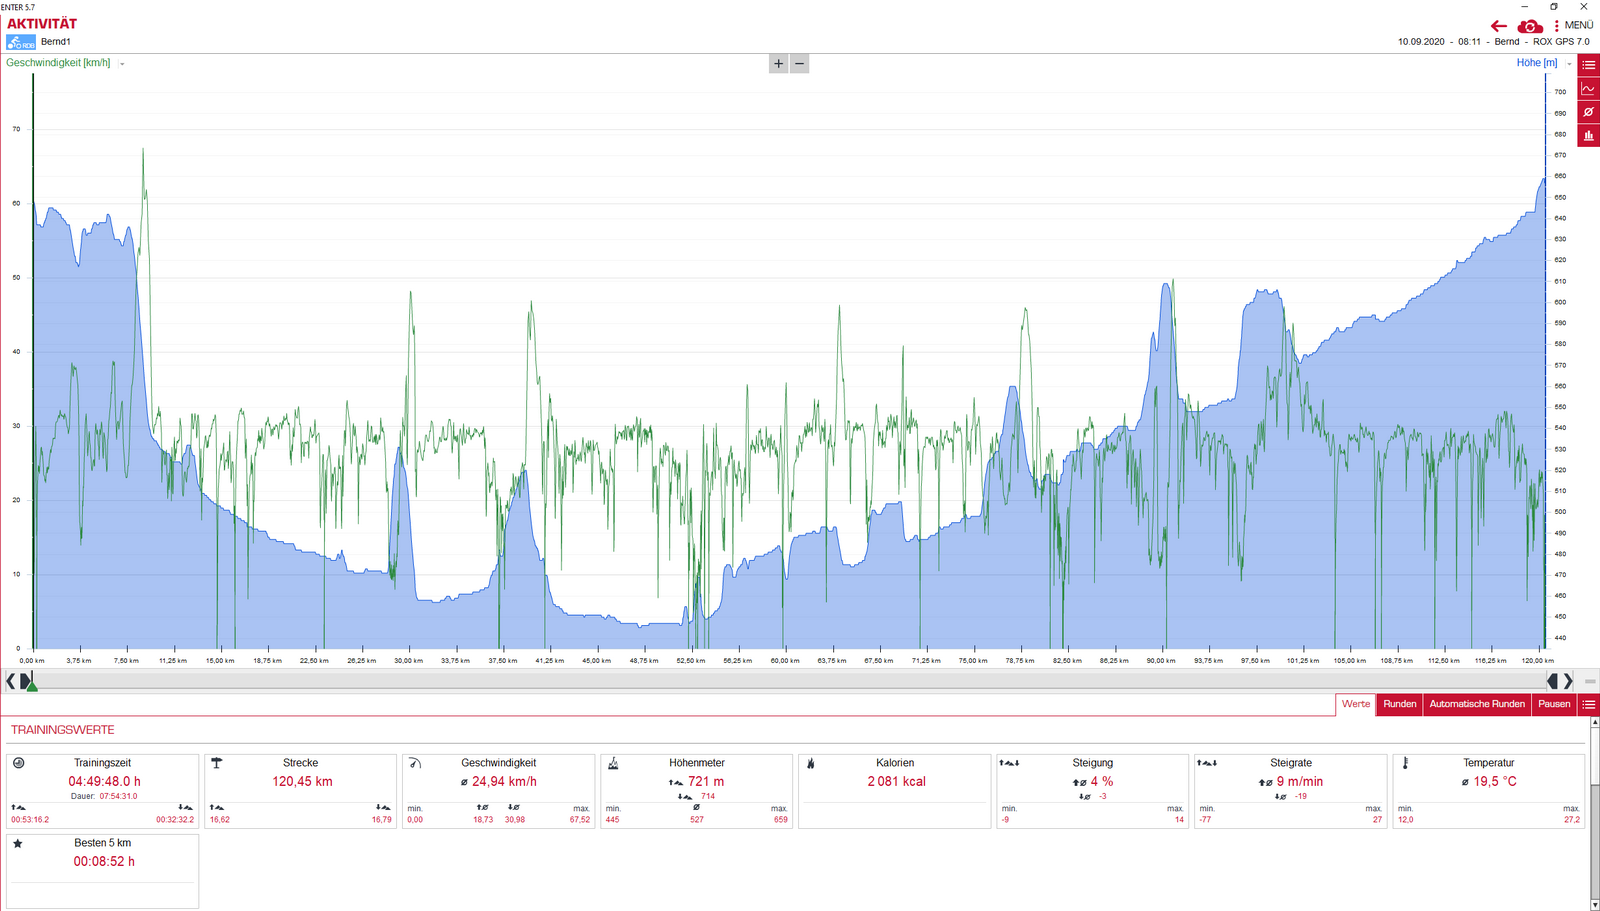The height and width of the screenshot is (911, 1600).
Task: Open the list view sidebar icon
Action: (1588, 65)
